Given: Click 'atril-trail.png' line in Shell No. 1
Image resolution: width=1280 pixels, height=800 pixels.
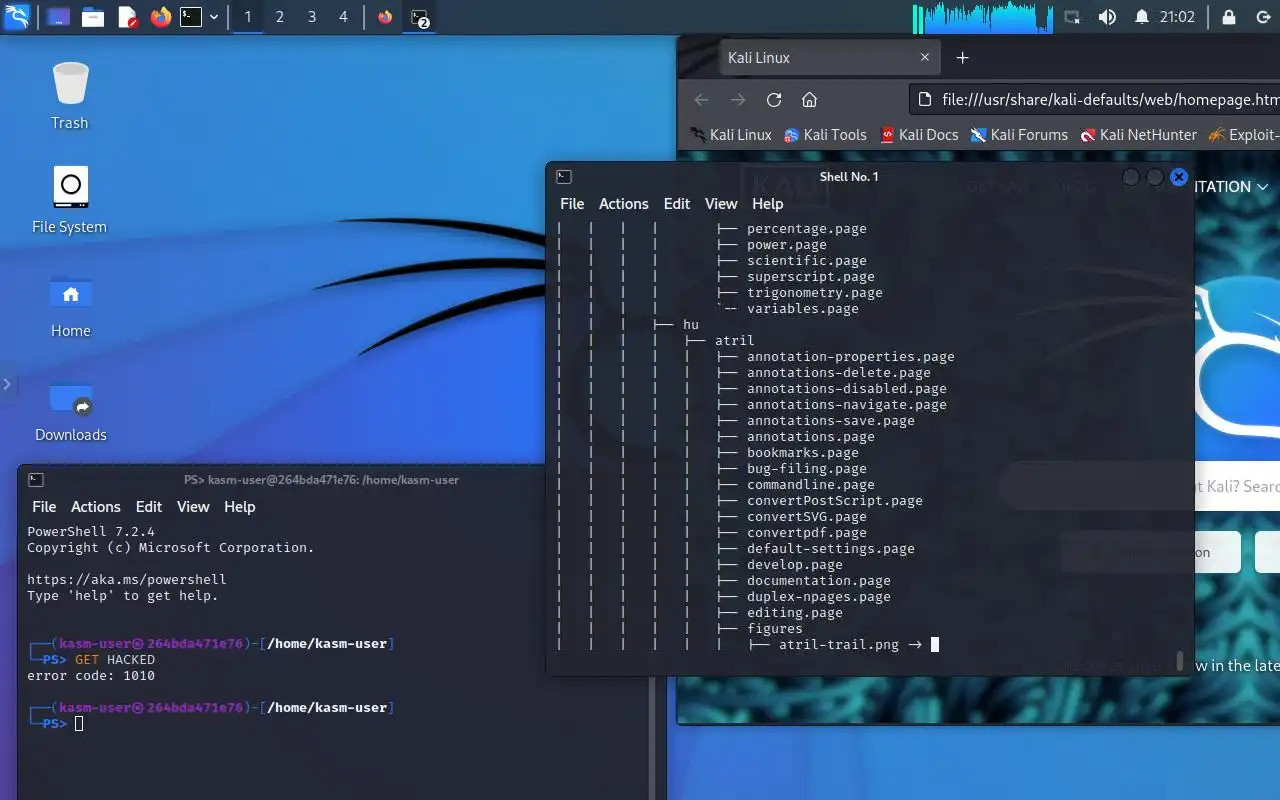Looking at the screenshot, I should pos(838,644).
